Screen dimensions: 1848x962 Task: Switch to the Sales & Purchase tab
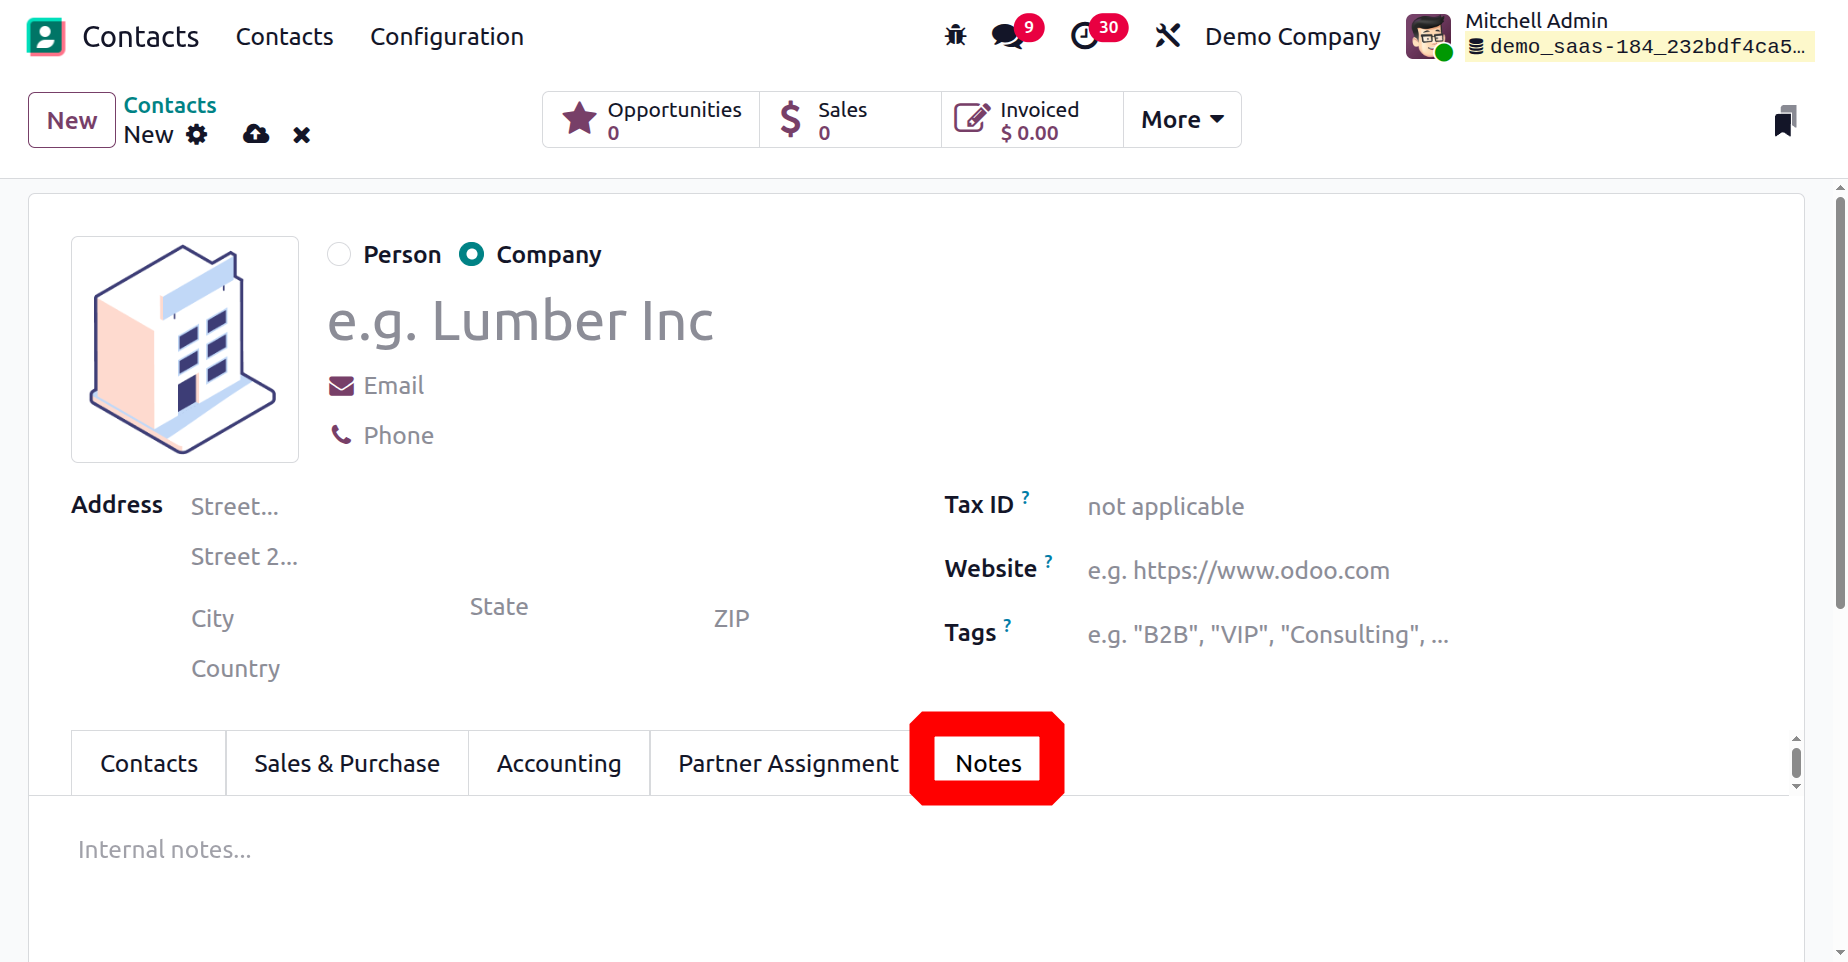click(346, 764)
